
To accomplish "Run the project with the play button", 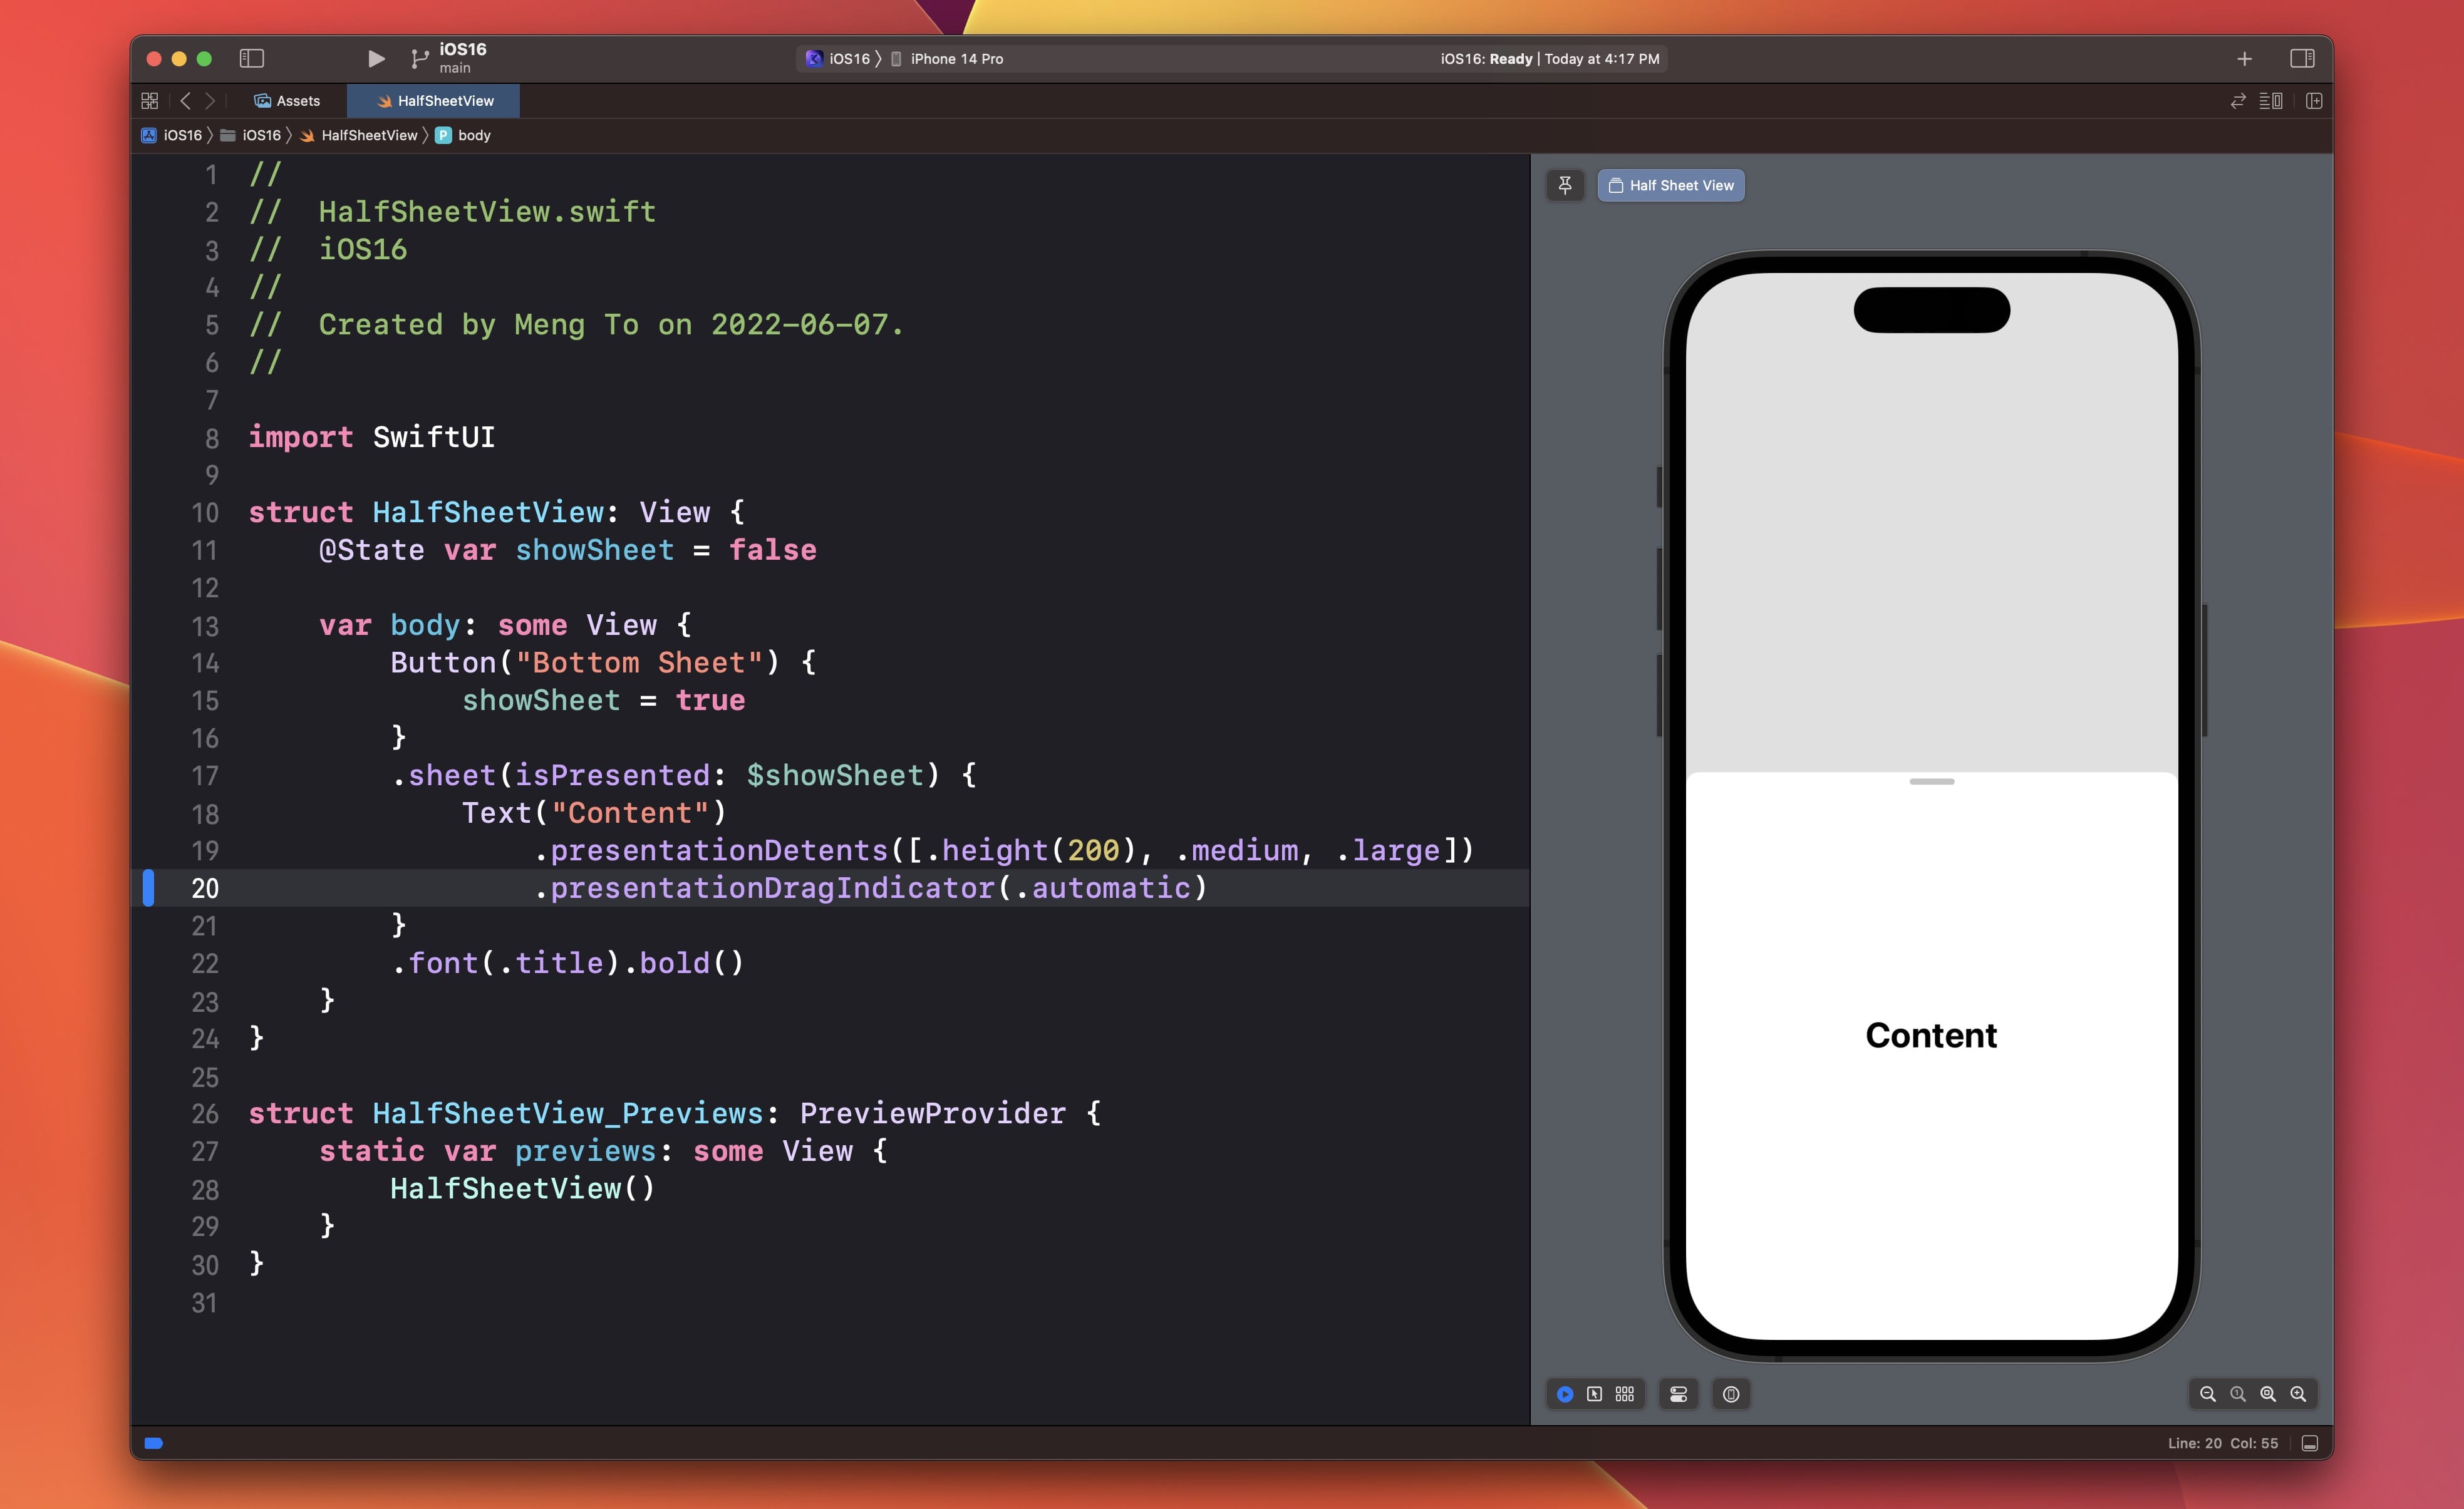I will [376, 59].
